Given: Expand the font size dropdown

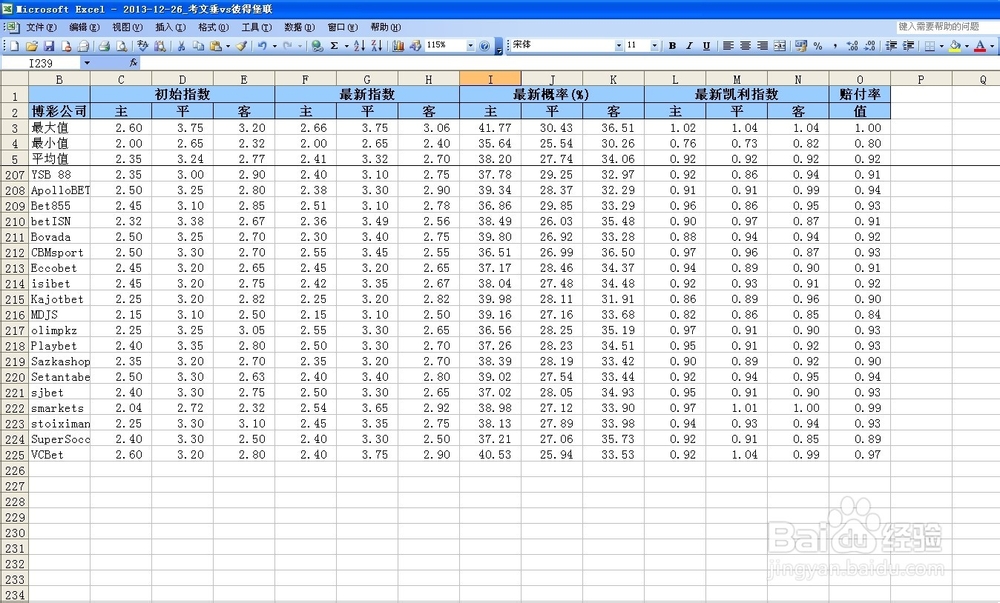Looking at the screenshot, I should pos(654,46).
